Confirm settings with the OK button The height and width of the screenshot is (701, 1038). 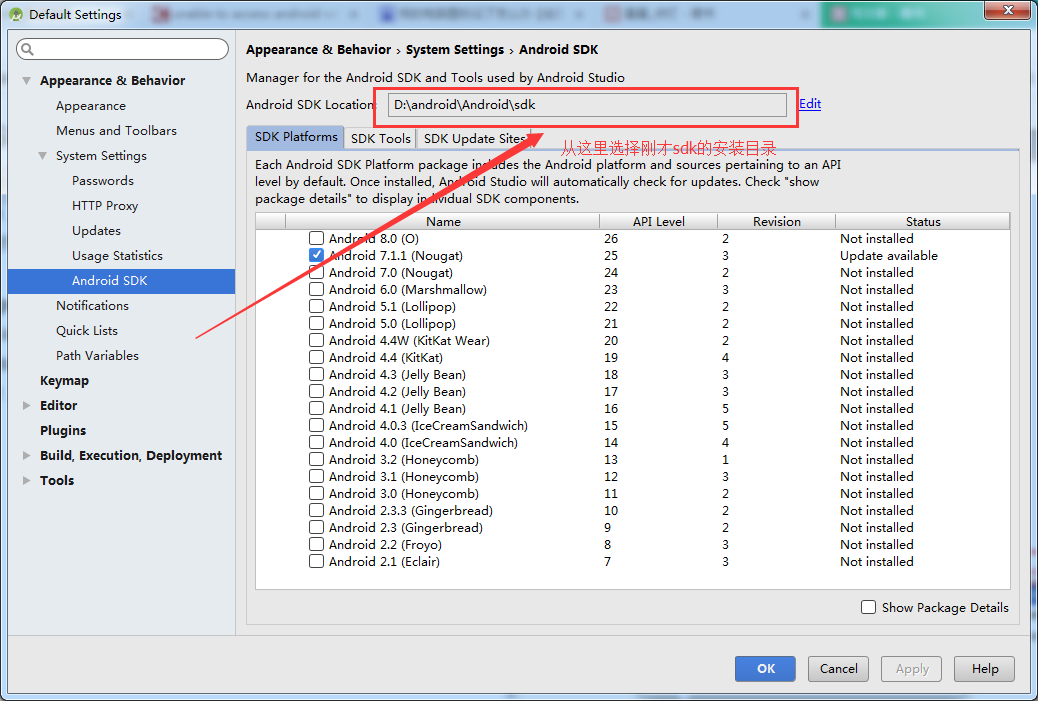pyautogui.click(x=765, y=669)
